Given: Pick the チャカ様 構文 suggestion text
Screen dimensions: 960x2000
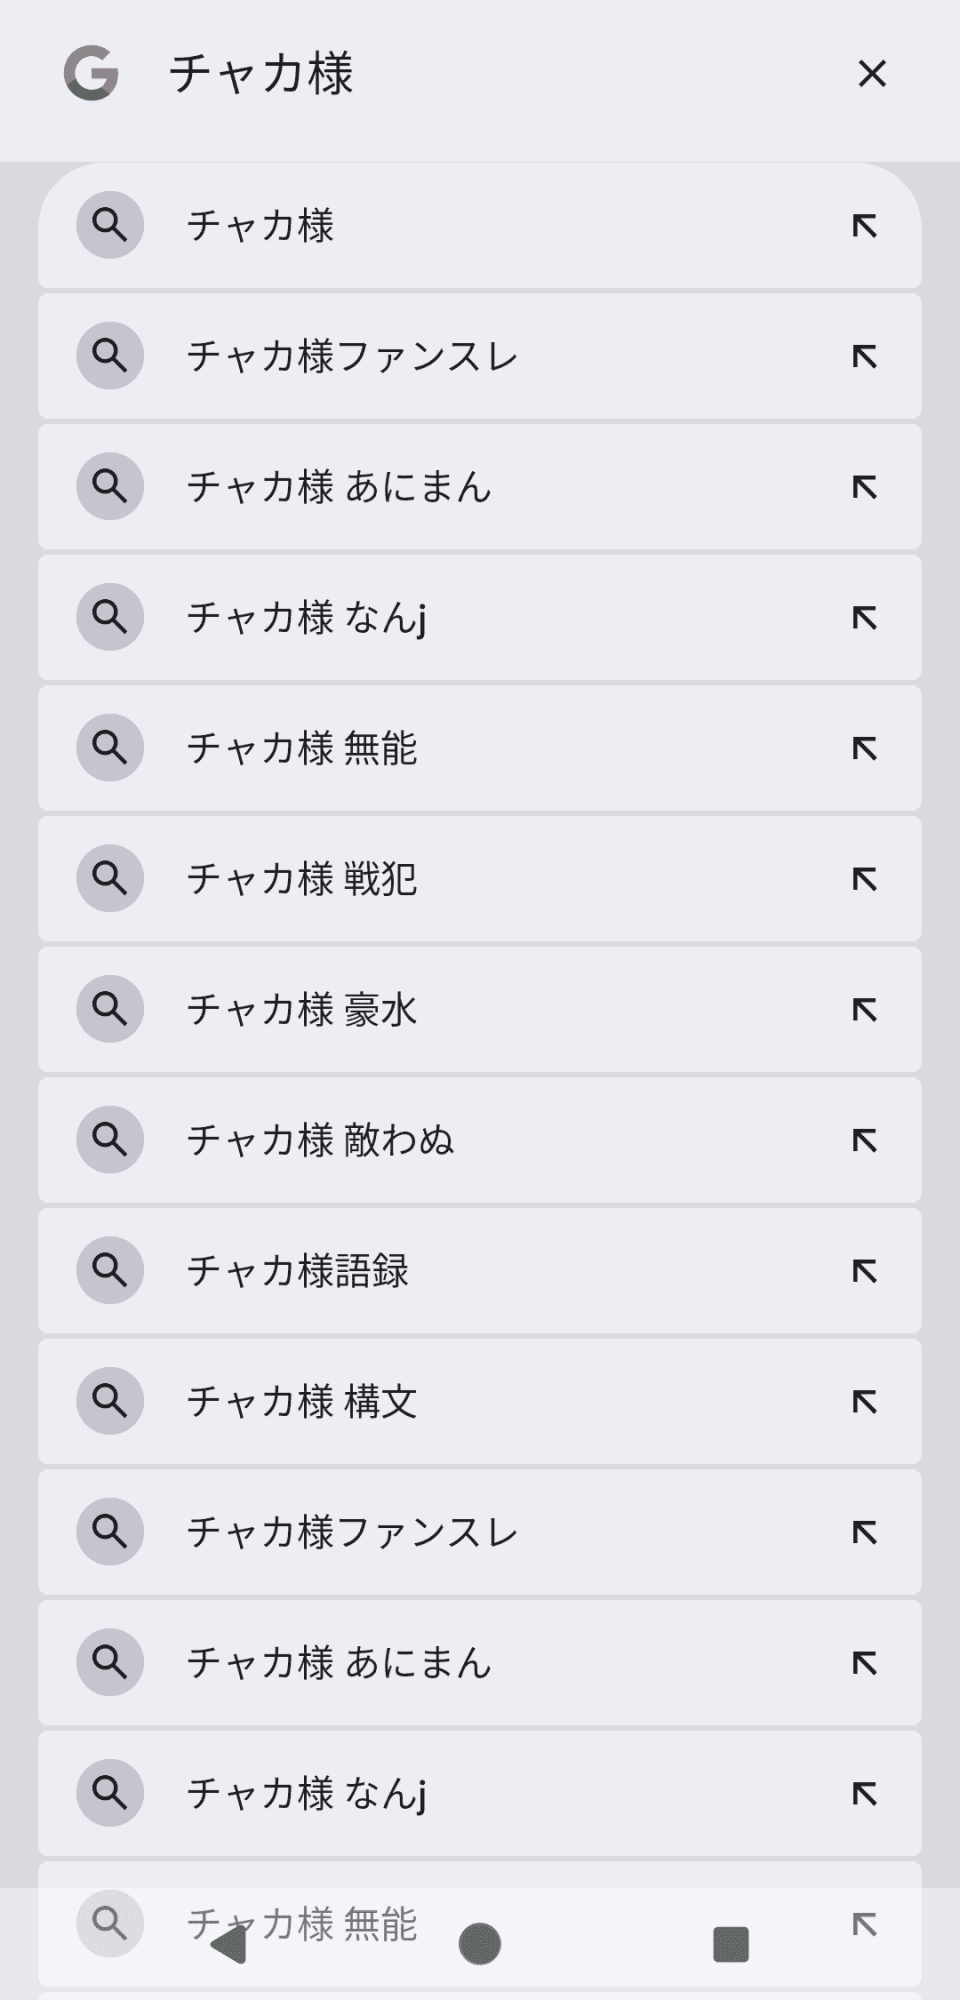Looking at the screenshot, I should click(x=302, y=1402).
